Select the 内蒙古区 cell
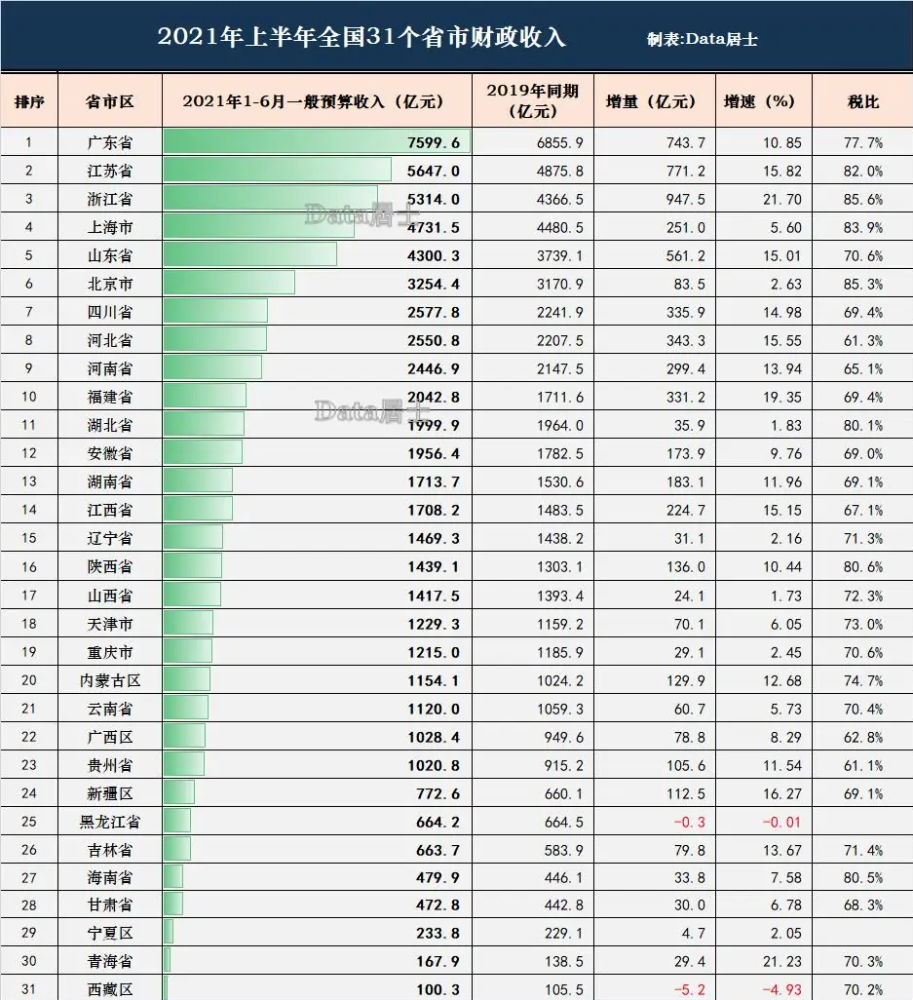Image resolution: width=913 pixels, height=1000 pixels. (x=110, y=680)
